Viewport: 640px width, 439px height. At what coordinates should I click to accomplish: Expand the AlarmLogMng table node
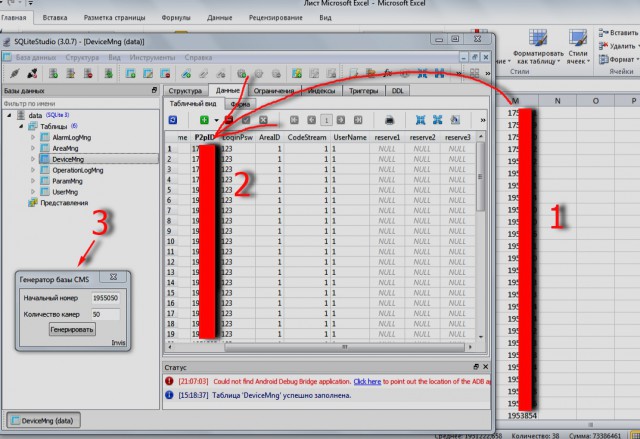click(x=33, y=137)
